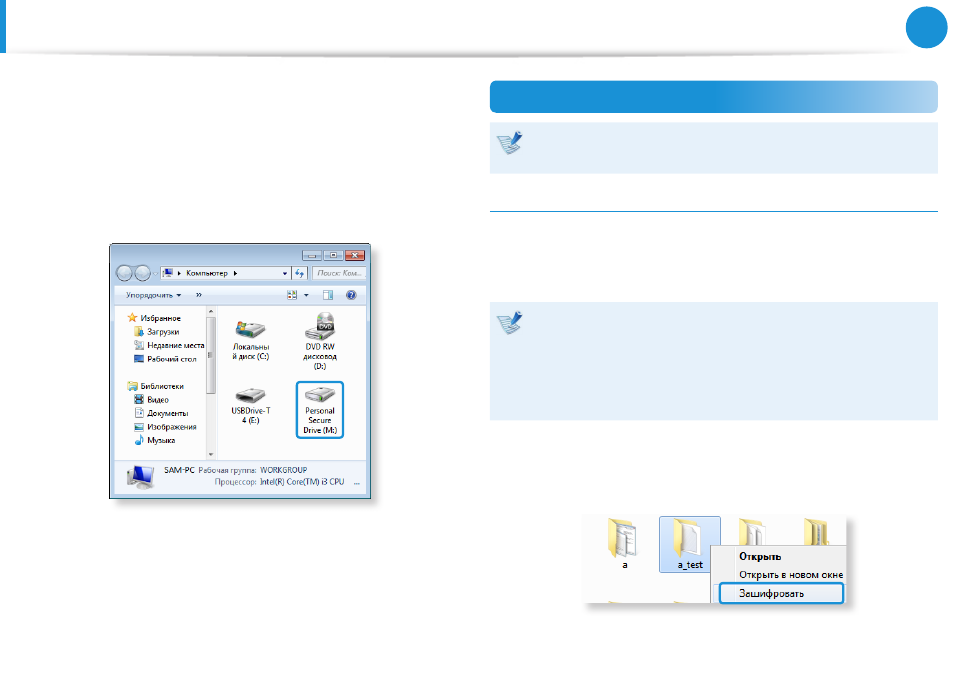Choose Открыть in the context menu
This screenshot has width=954, height=677.
[x=760, y=557]
